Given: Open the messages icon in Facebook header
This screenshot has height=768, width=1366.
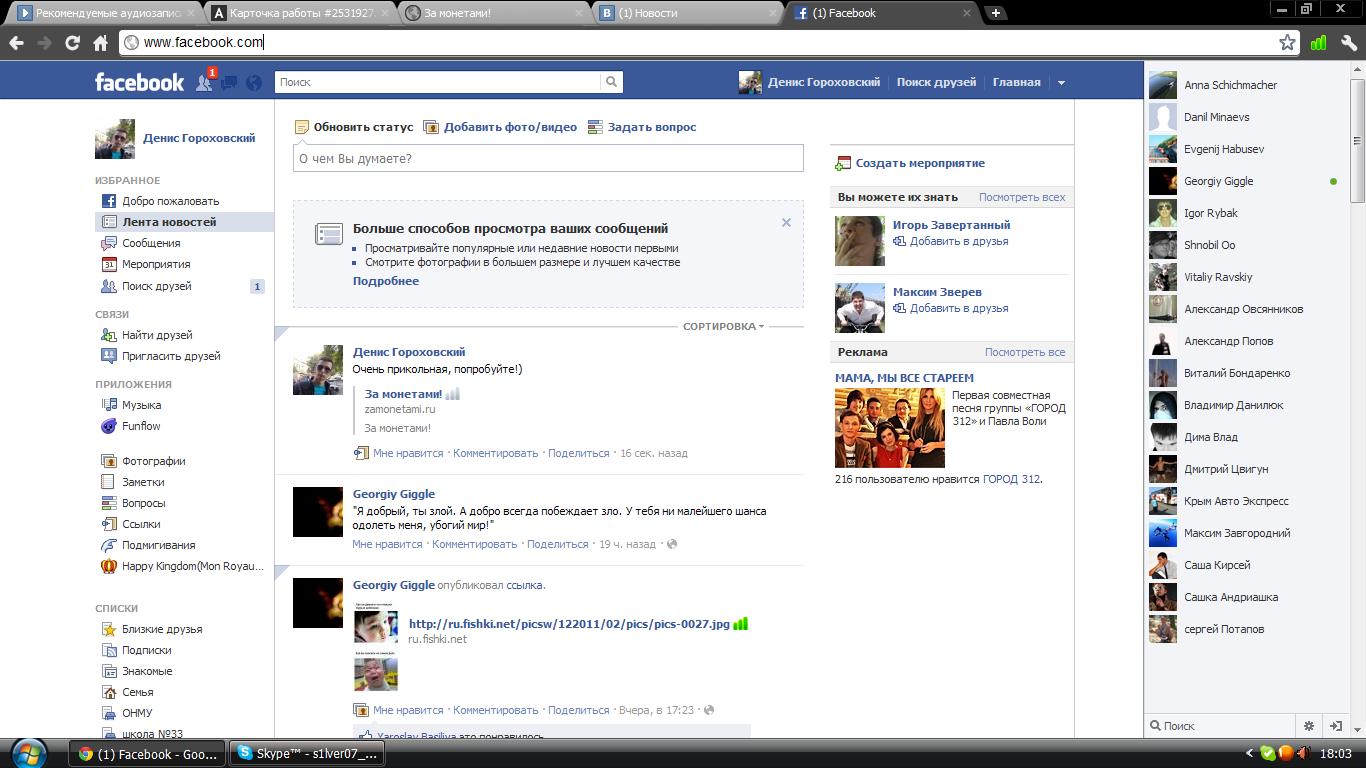Looking at the screenshot, I should pos(229,83).
